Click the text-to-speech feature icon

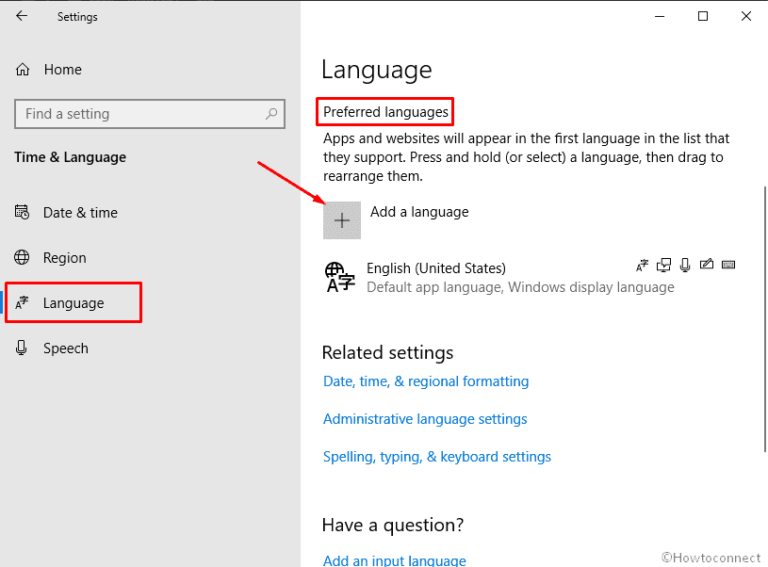(x=664, y=266)
